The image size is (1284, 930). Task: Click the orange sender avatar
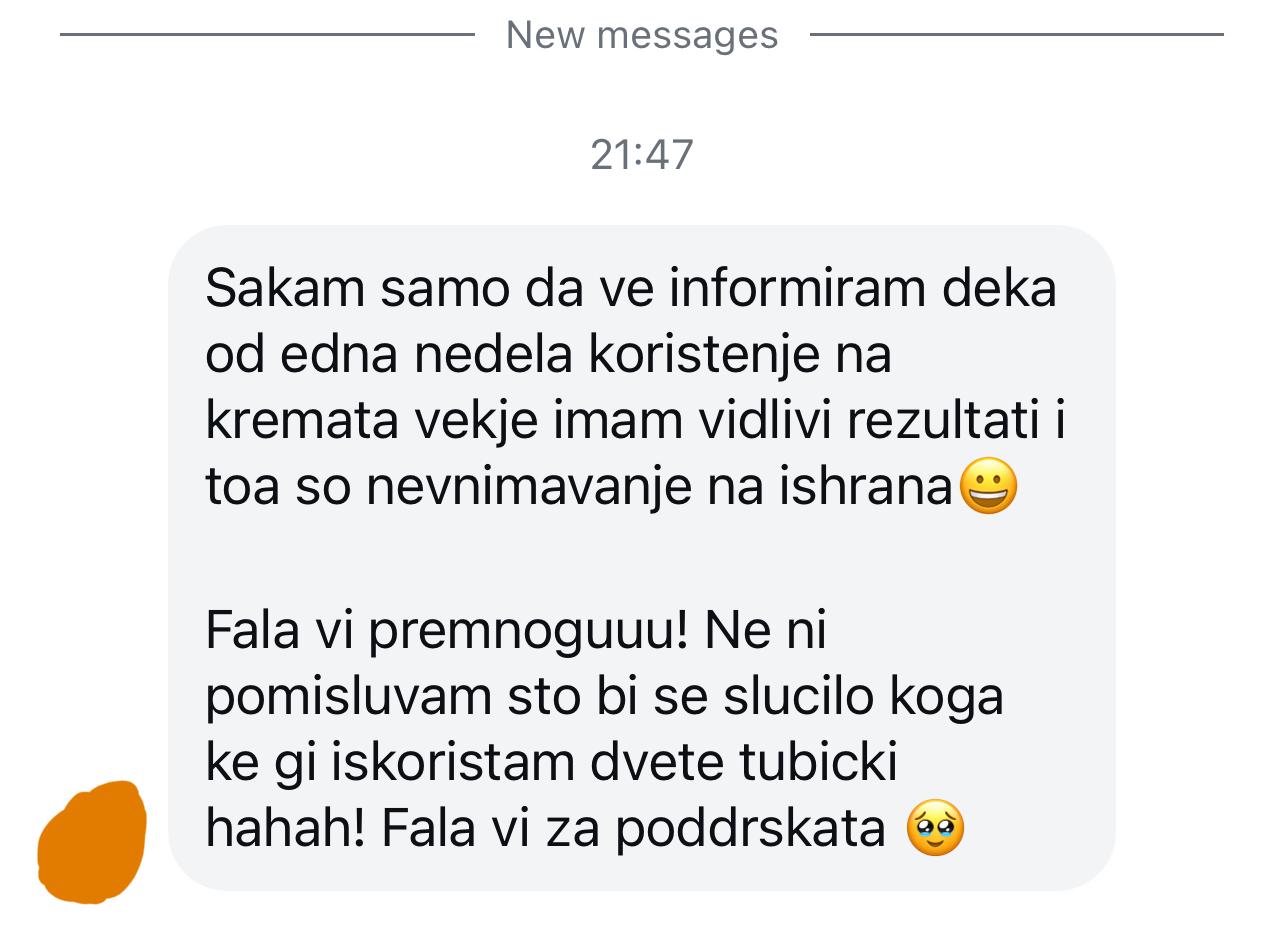pos(92,842)
